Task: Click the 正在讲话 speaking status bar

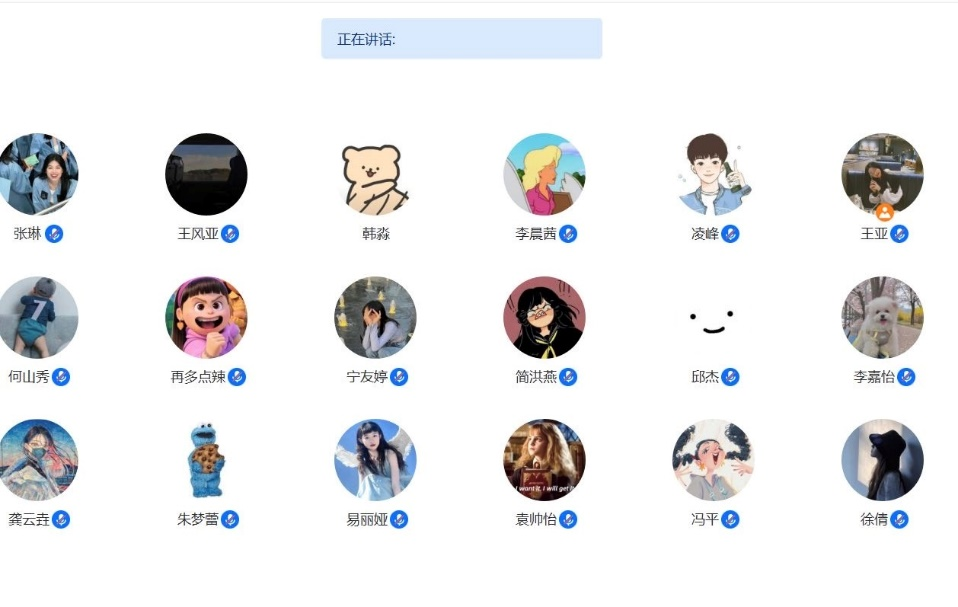Action: (462, 38)
